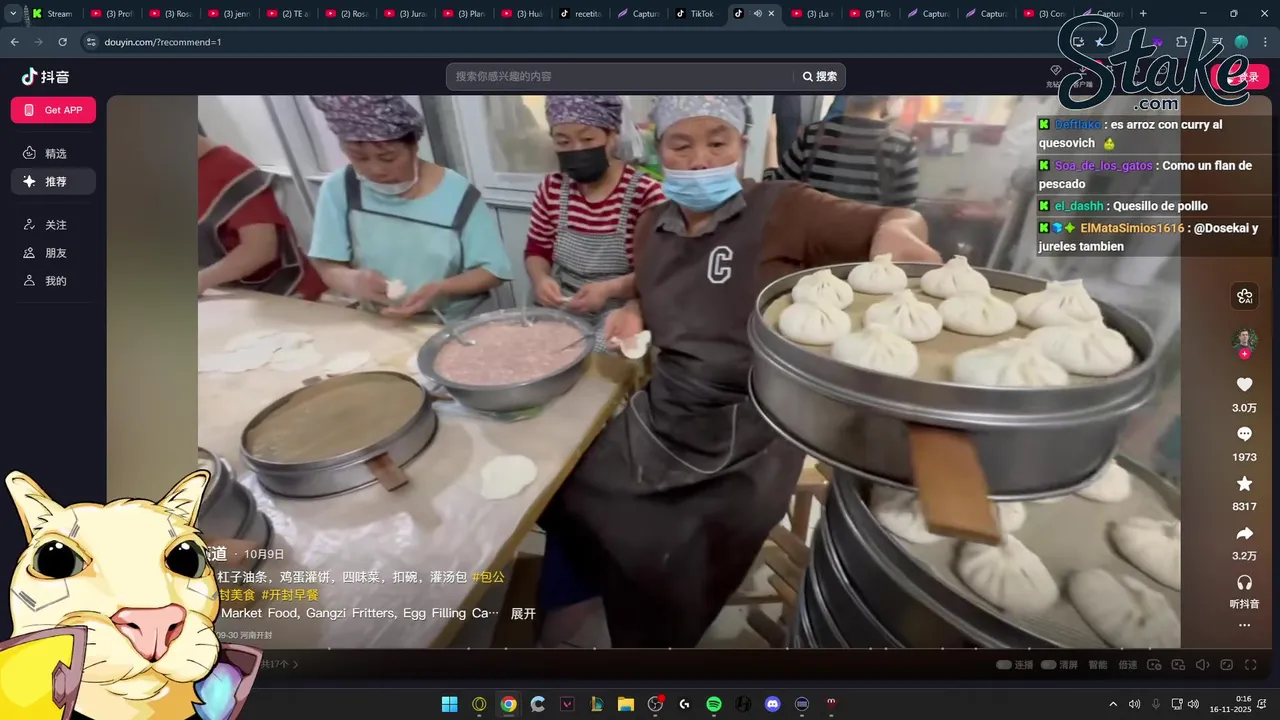
Task: Click chat username el_dashh
Action: tap(1079, 206)
